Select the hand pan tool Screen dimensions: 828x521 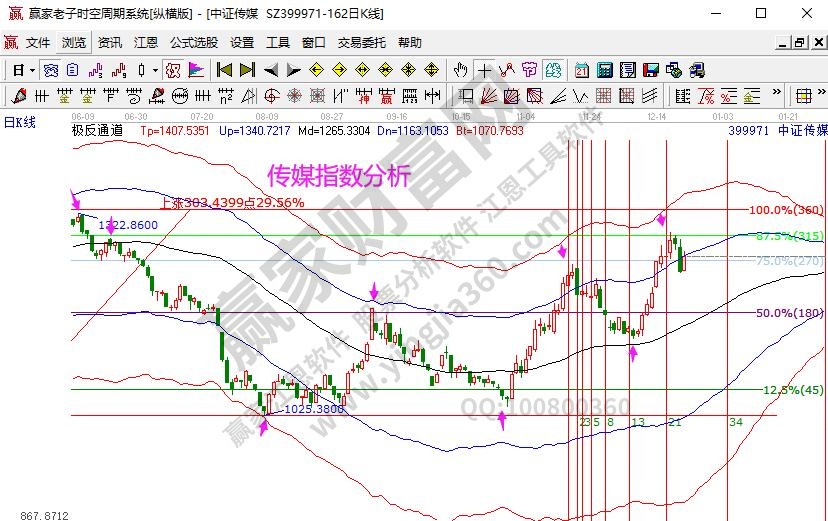click(x=460, y=70)
